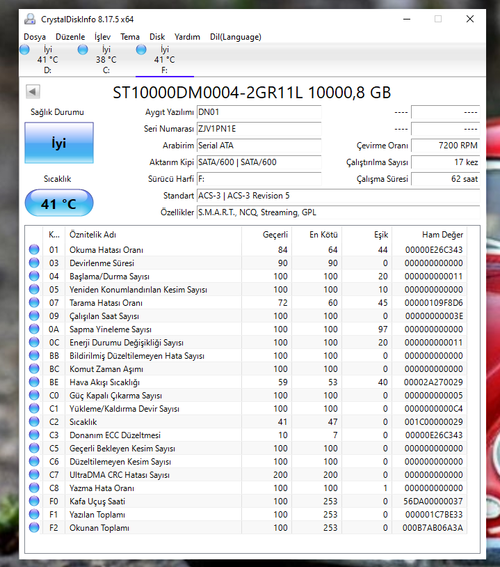Click status orb of 04 Başlama/Durma Sayısı
This screenshot has height=567, width=500.
(34, 276)
